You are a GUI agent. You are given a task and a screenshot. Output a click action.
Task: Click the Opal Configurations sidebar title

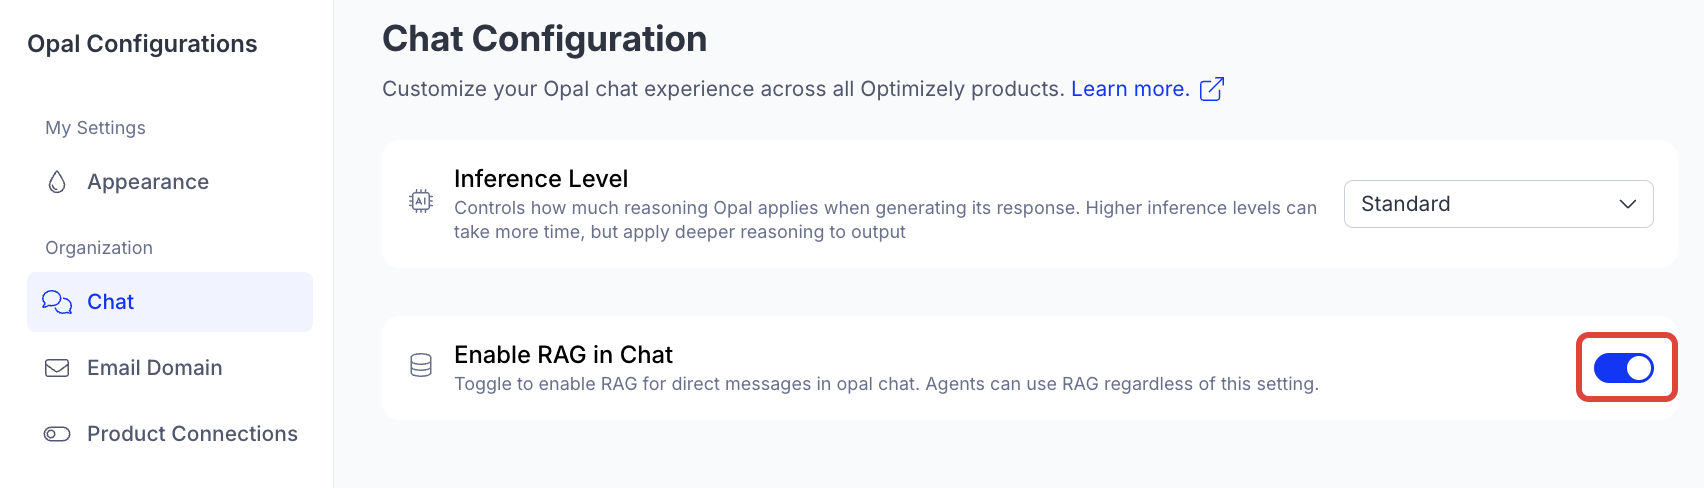(142, 44)
